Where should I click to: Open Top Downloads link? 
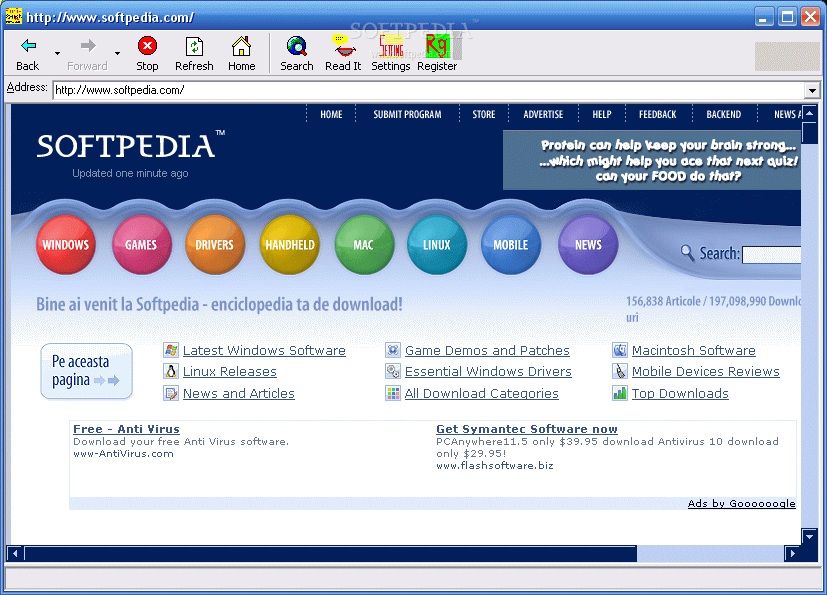680,394
